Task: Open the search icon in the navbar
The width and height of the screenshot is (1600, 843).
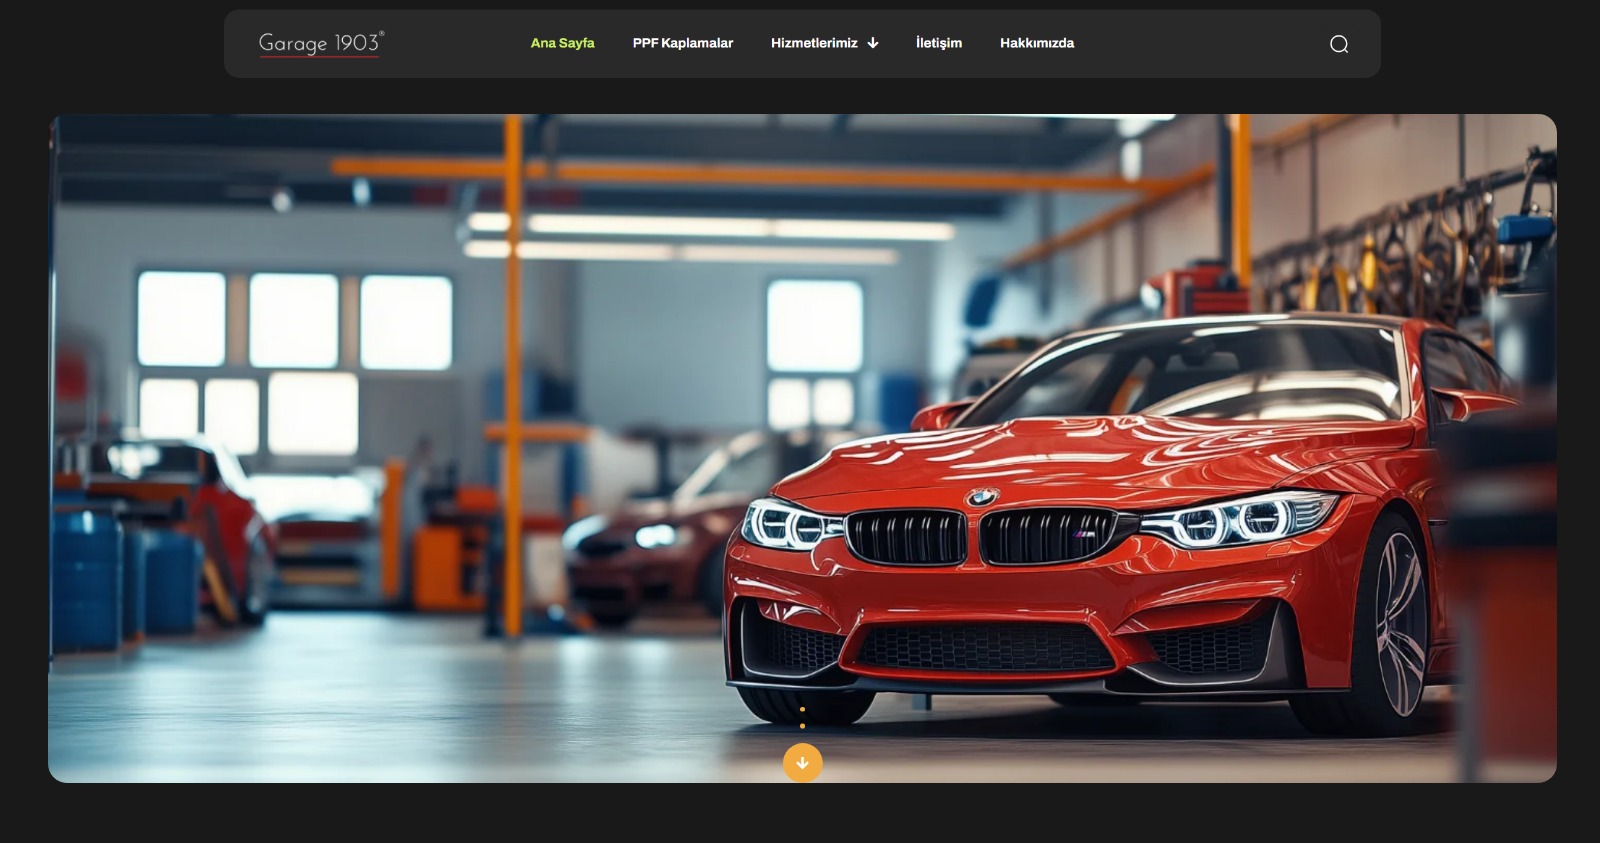Action: pyautogui.click(x=1339, y=44)
